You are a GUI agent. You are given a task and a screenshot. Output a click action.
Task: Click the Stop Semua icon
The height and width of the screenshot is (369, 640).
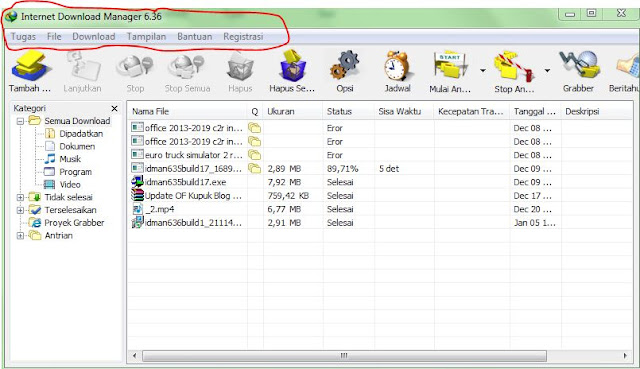pyautogui.click(x=187, y=67)
